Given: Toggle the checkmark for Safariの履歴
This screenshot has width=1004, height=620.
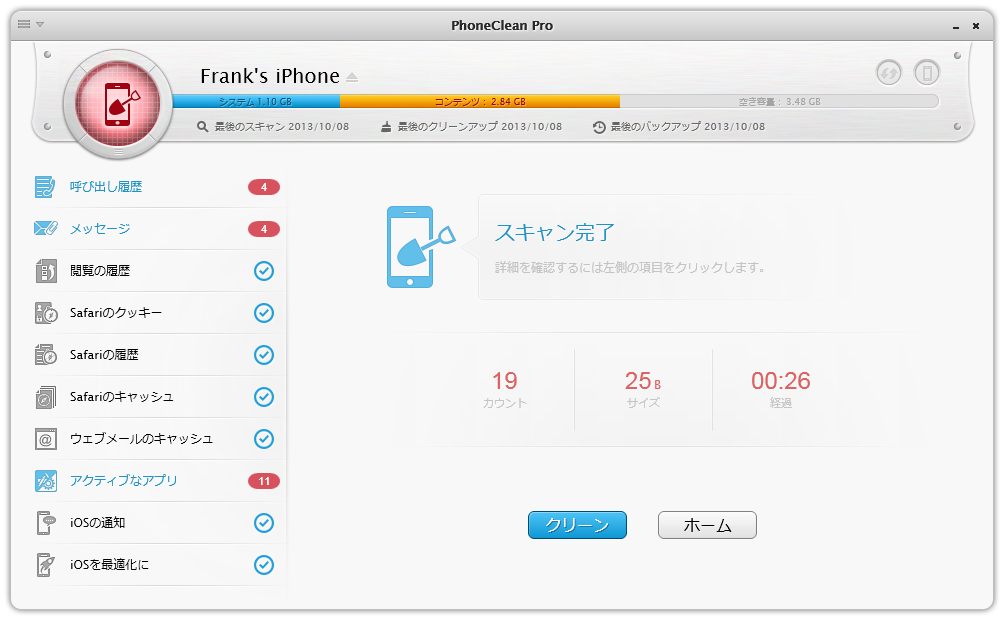Looking at the screenshot, I should coord(264,355).
